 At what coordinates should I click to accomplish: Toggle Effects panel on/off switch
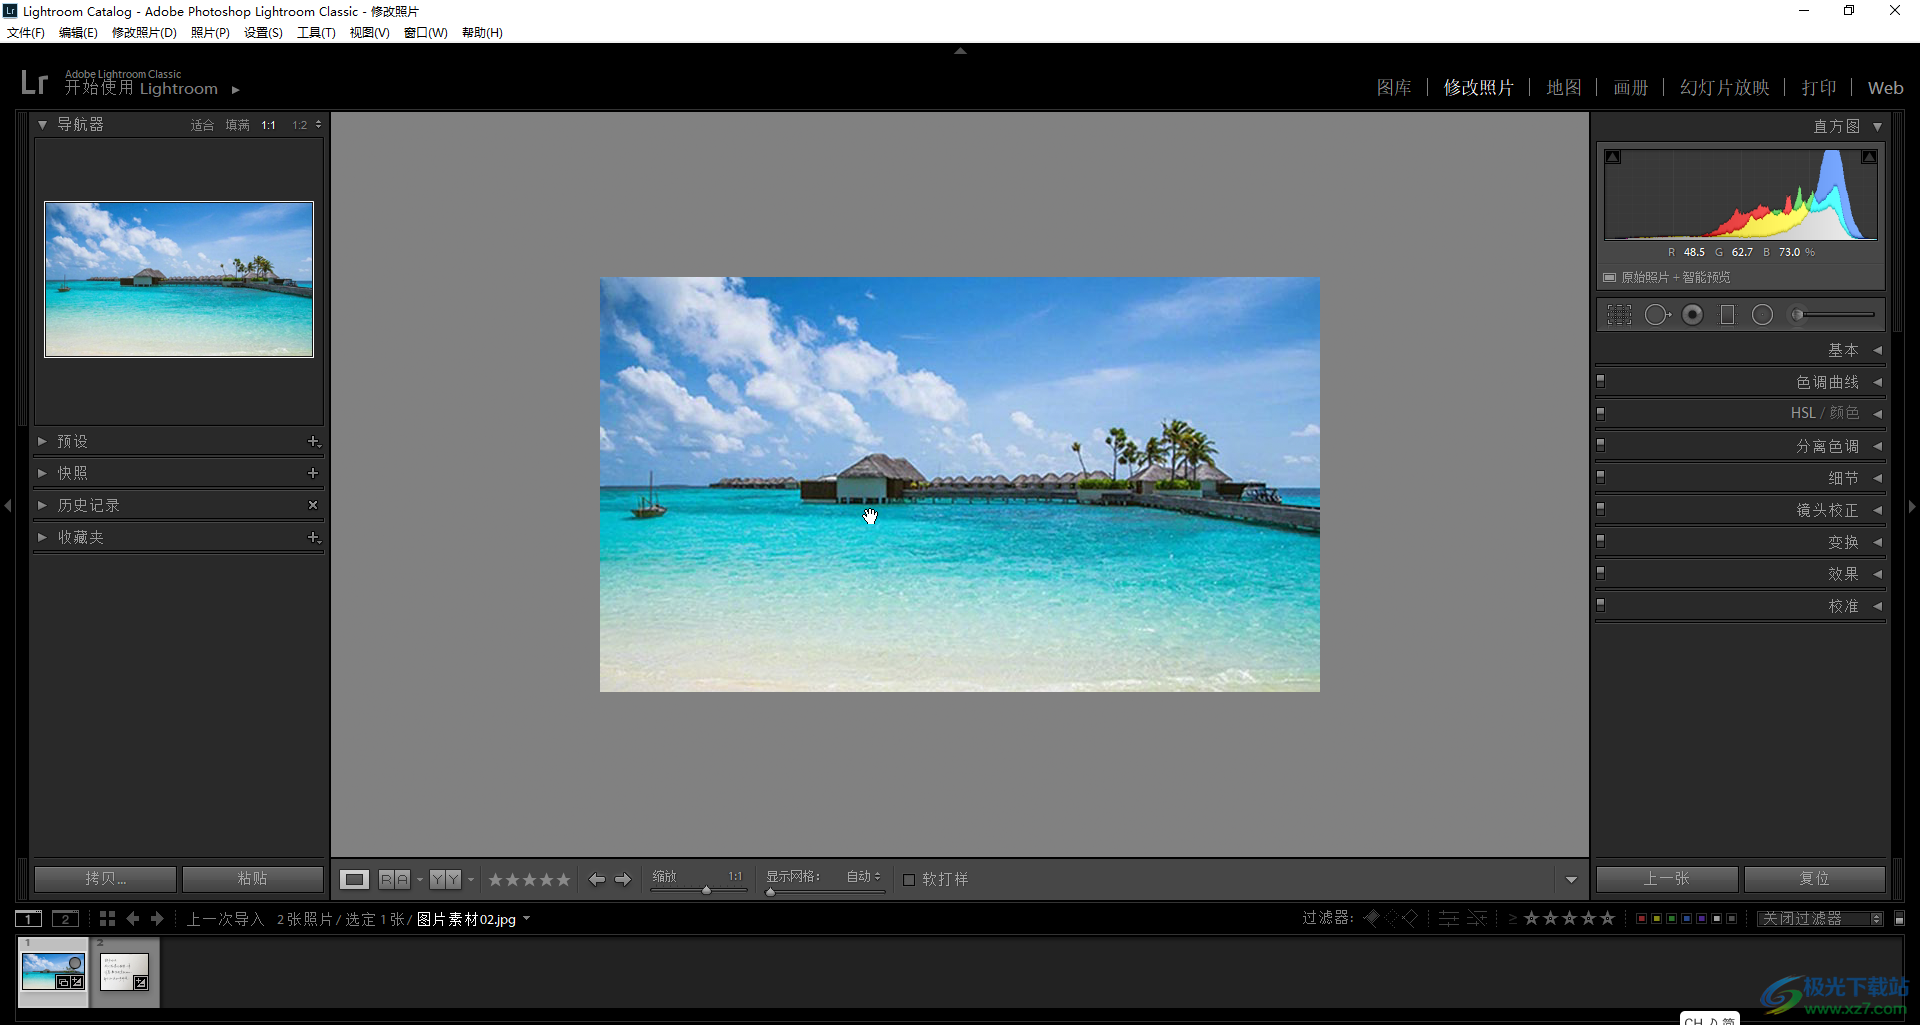[x=1601, y=573]
